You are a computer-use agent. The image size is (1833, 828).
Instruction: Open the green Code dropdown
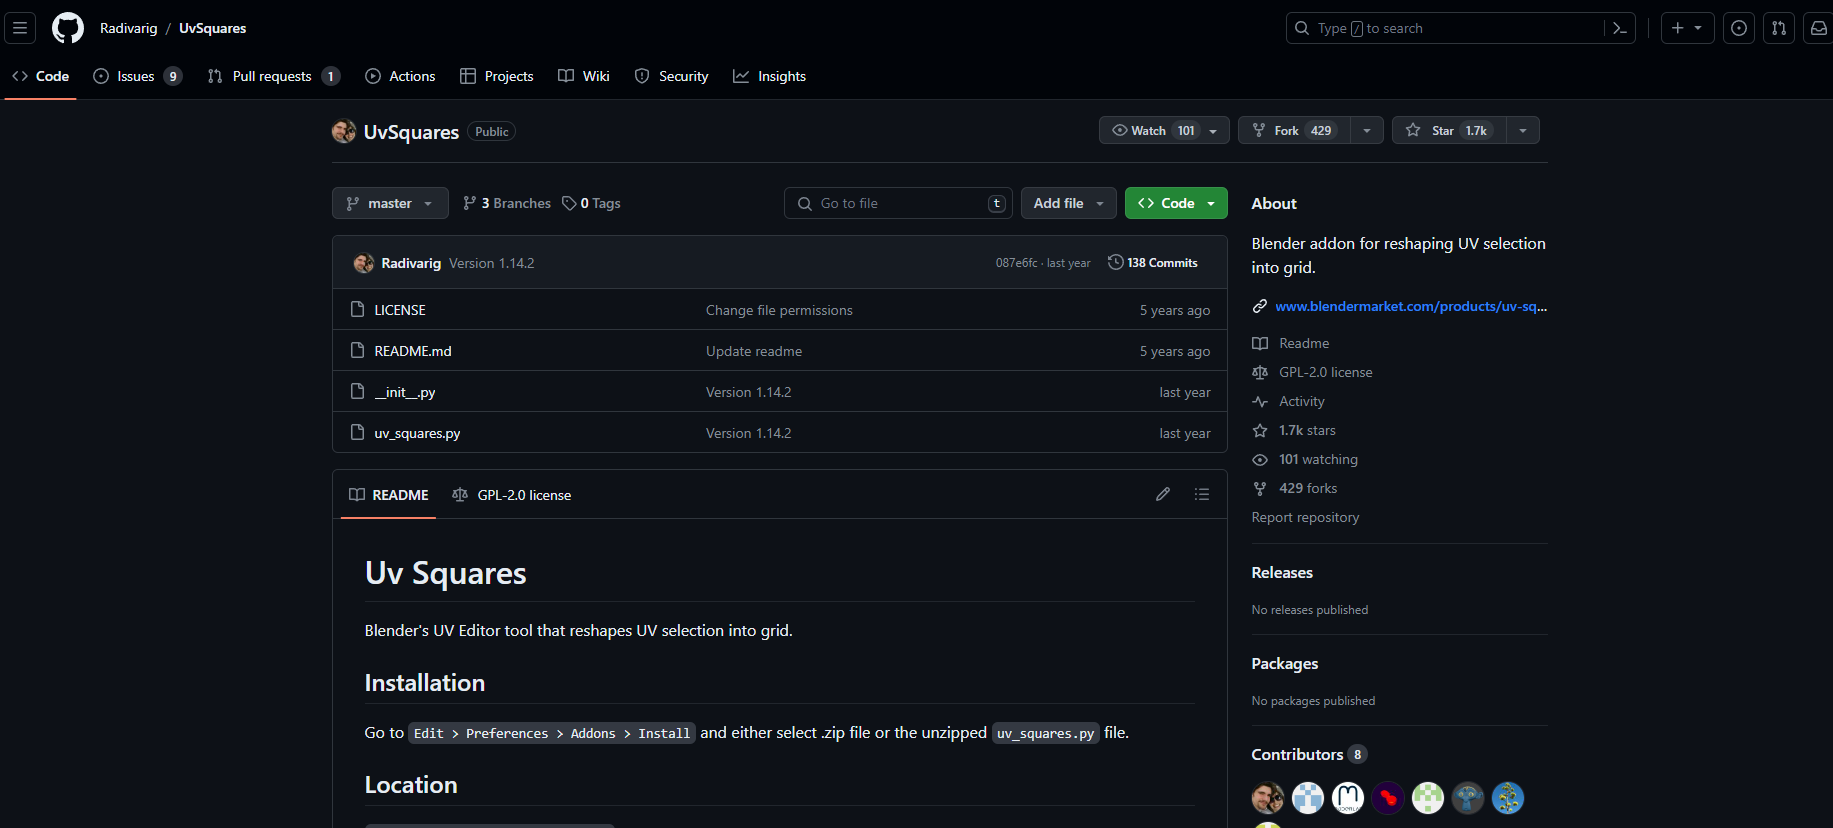(1176, 203)
